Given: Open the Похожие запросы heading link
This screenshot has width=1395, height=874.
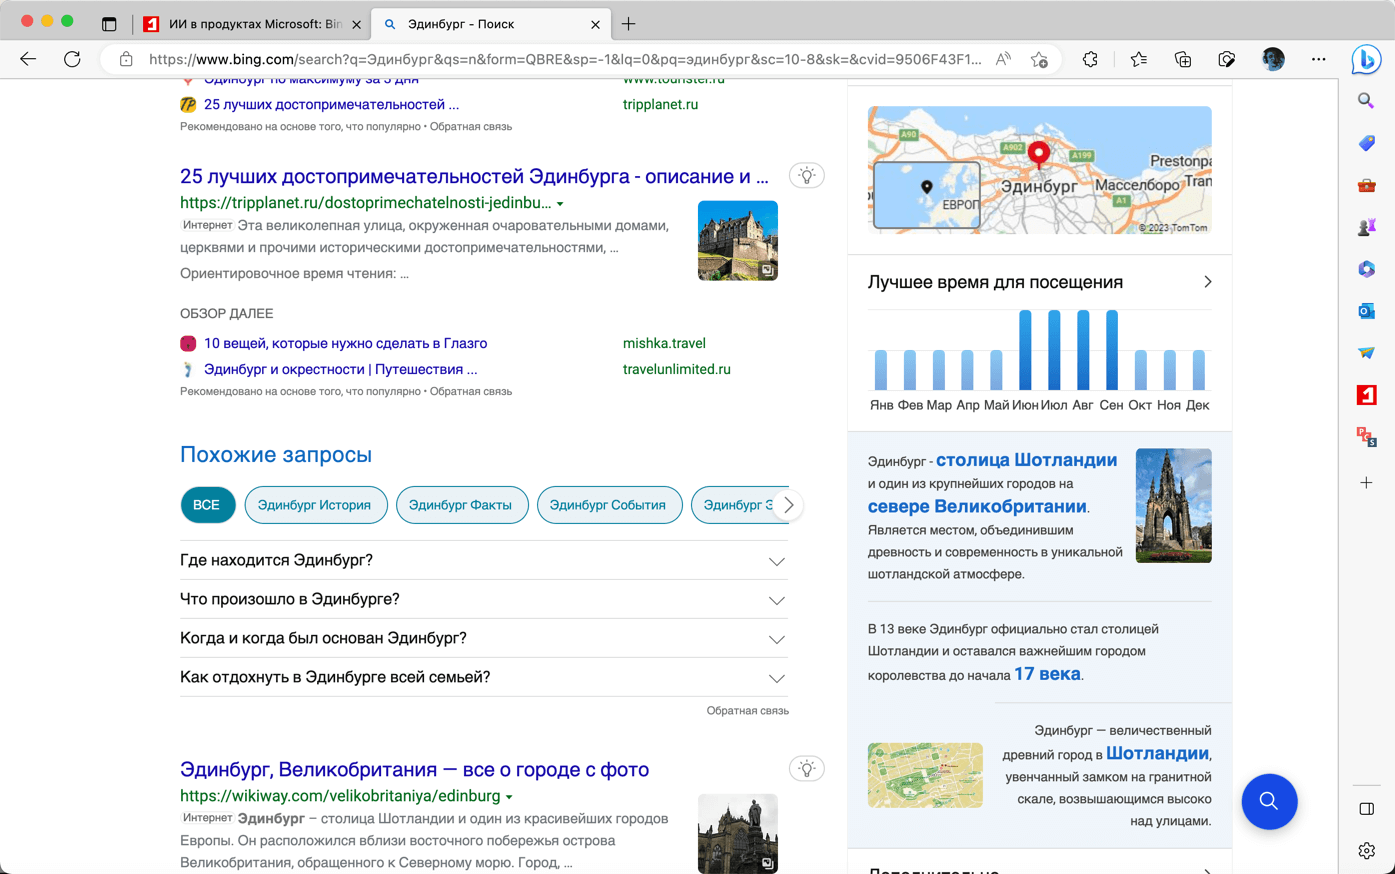Looking at the screenshot, I should (276, 455).
